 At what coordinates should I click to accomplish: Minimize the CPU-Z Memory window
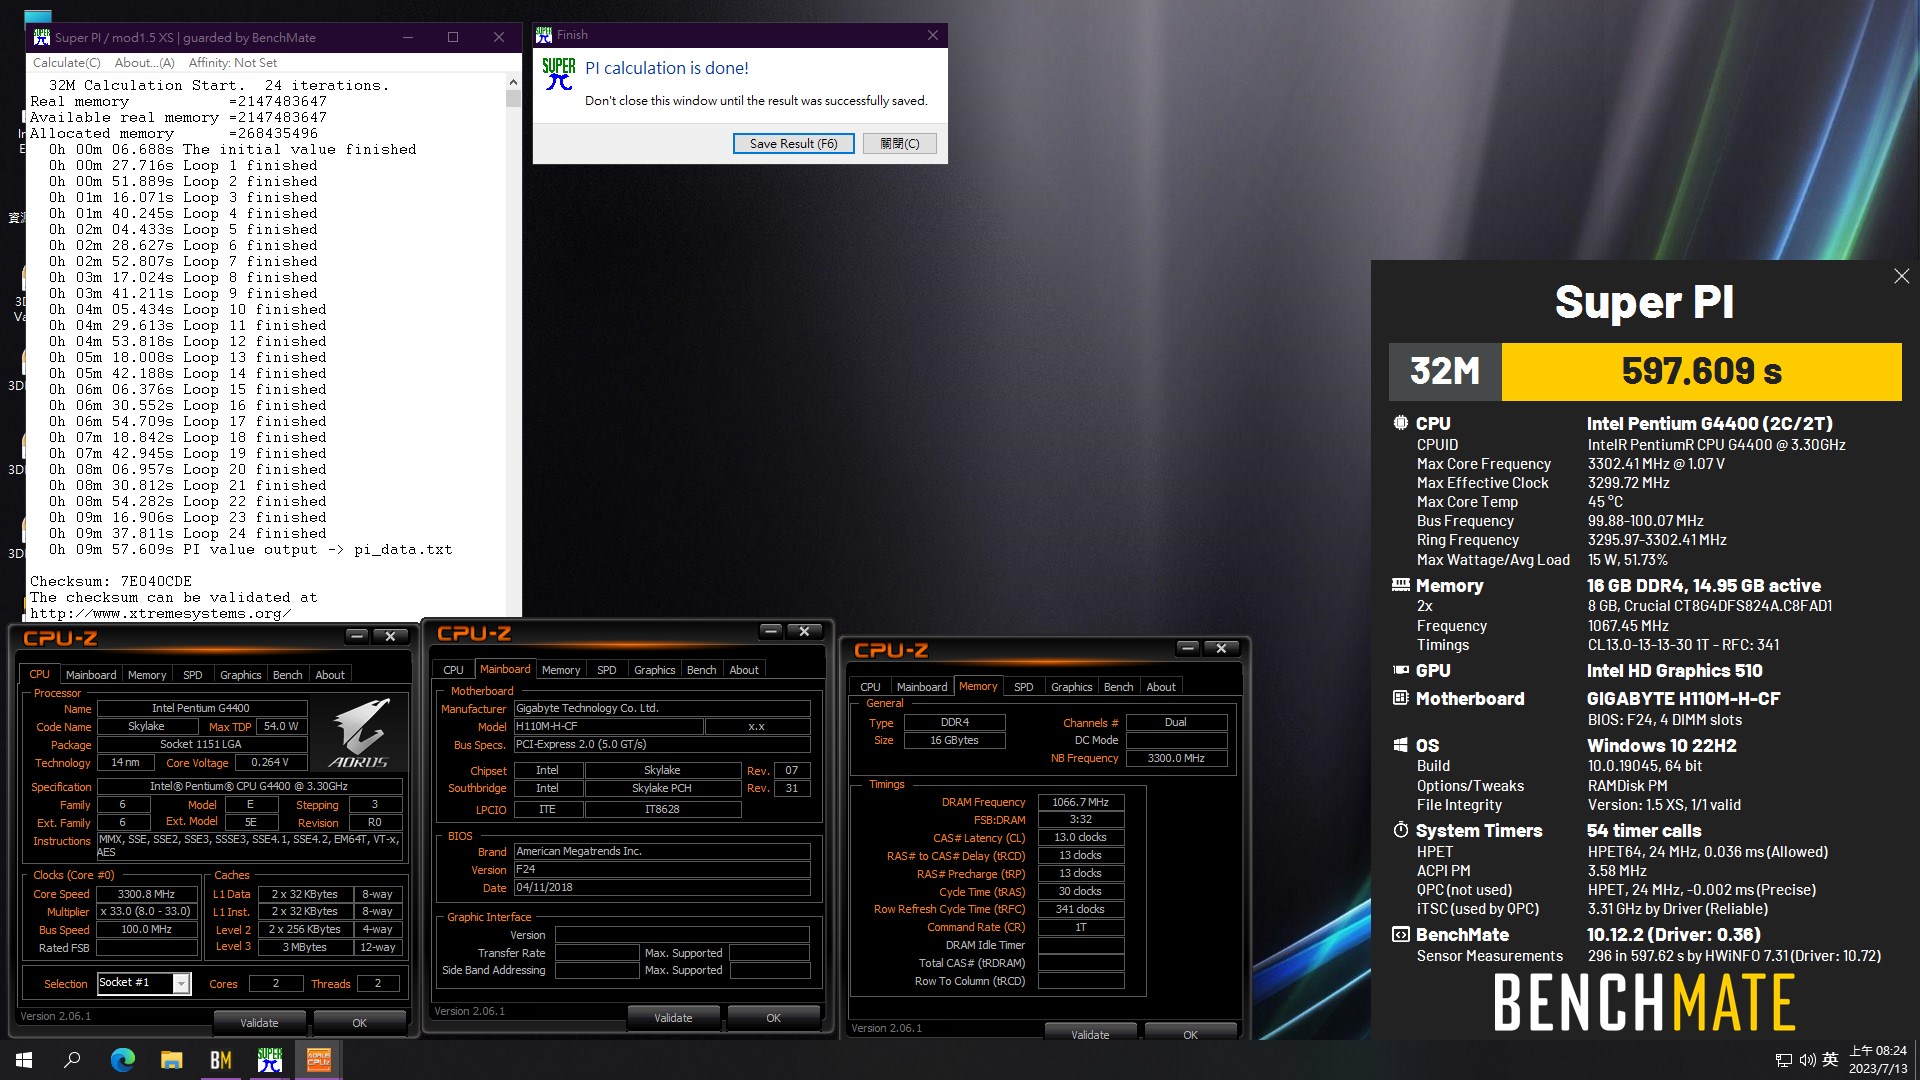click(1188, 648)
